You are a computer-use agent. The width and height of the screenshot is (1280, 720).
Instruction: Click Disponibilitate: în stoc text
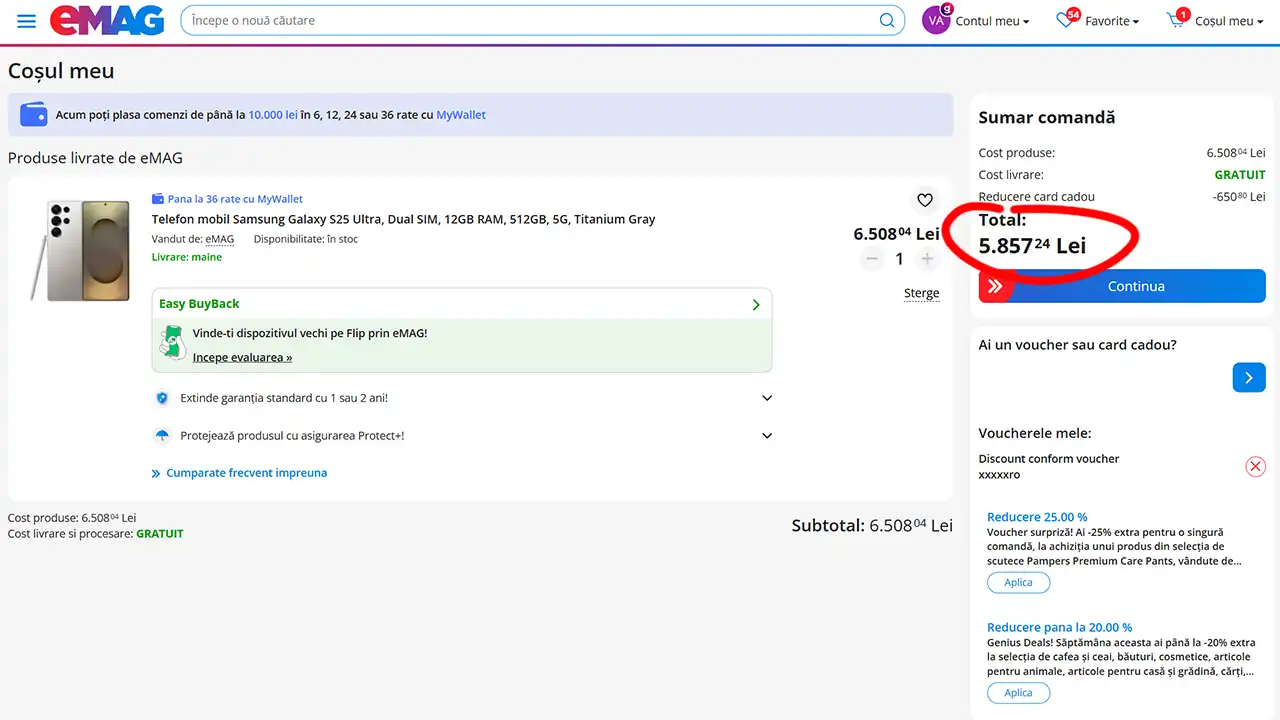click(x=305, y=239)
